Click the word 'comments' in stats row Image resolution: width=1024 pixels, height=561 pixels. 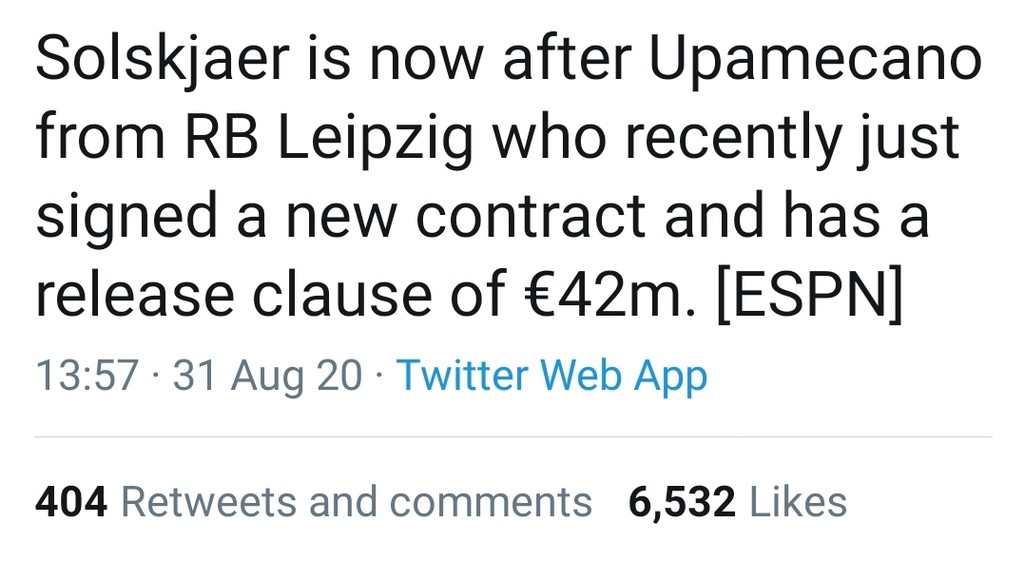tap(491, 501)
